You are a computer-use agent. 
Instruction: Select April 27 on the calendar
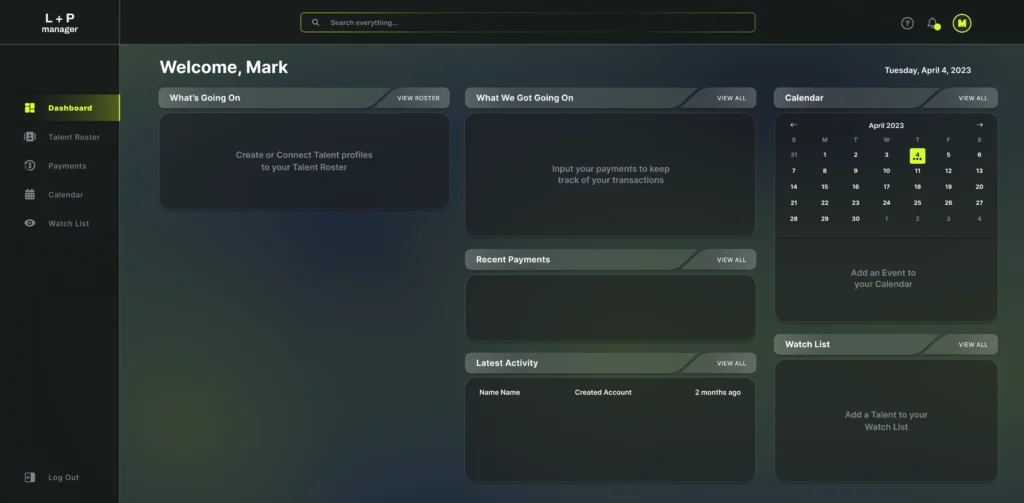979,203
